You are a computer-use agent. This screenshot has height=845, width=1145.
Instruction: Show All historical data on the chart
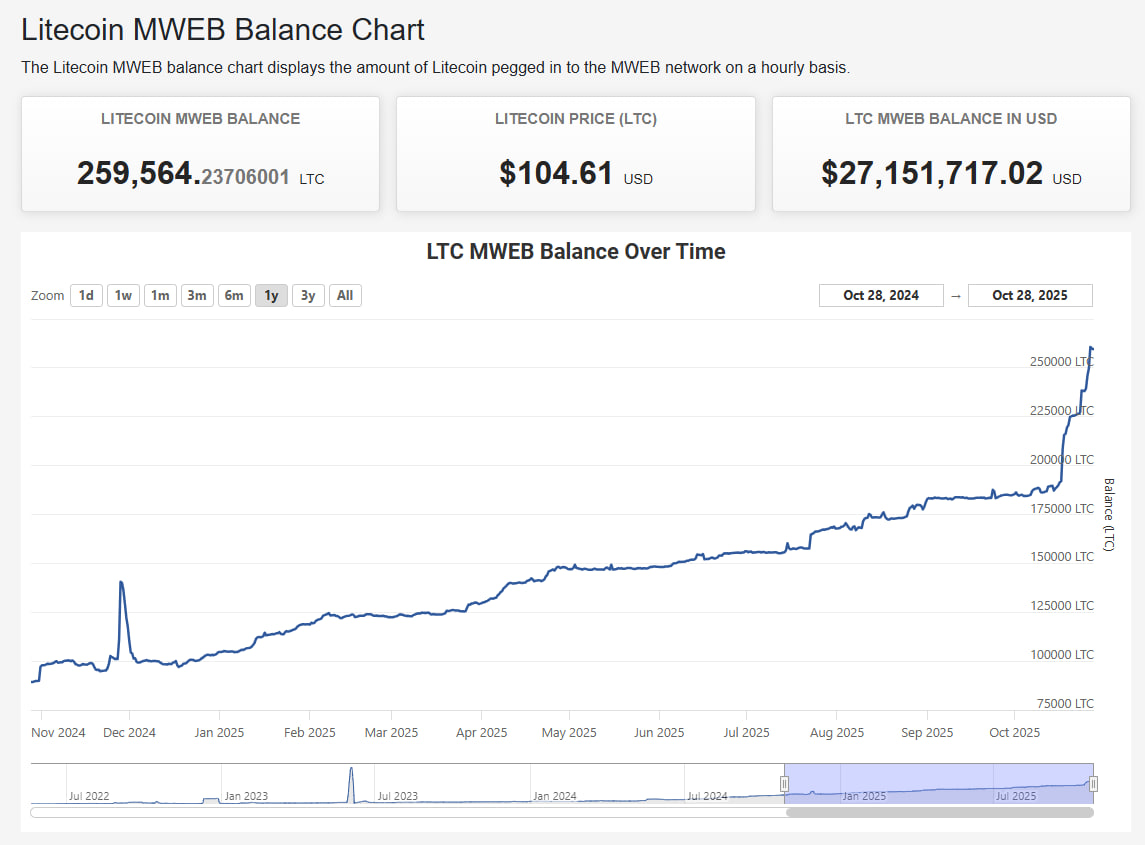[x=344, y=295]
